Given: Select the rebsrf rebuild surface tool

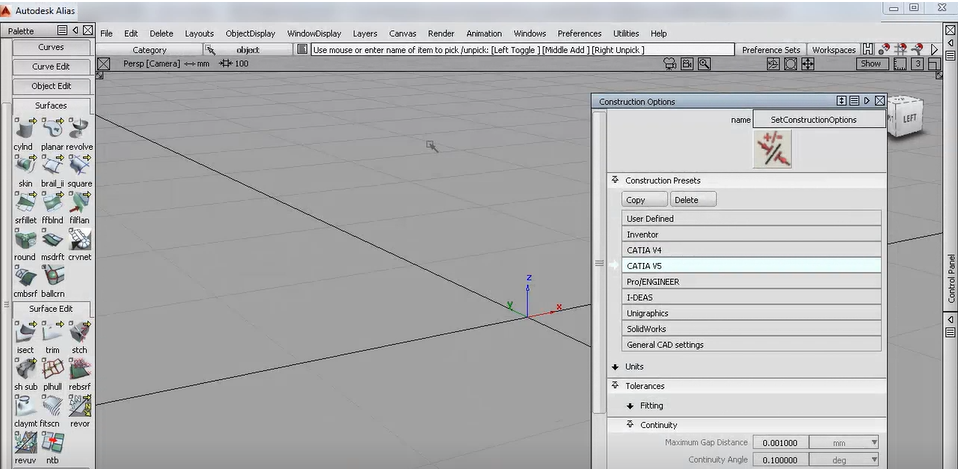Looking at the screenshot, I should (x=79, y=368).
